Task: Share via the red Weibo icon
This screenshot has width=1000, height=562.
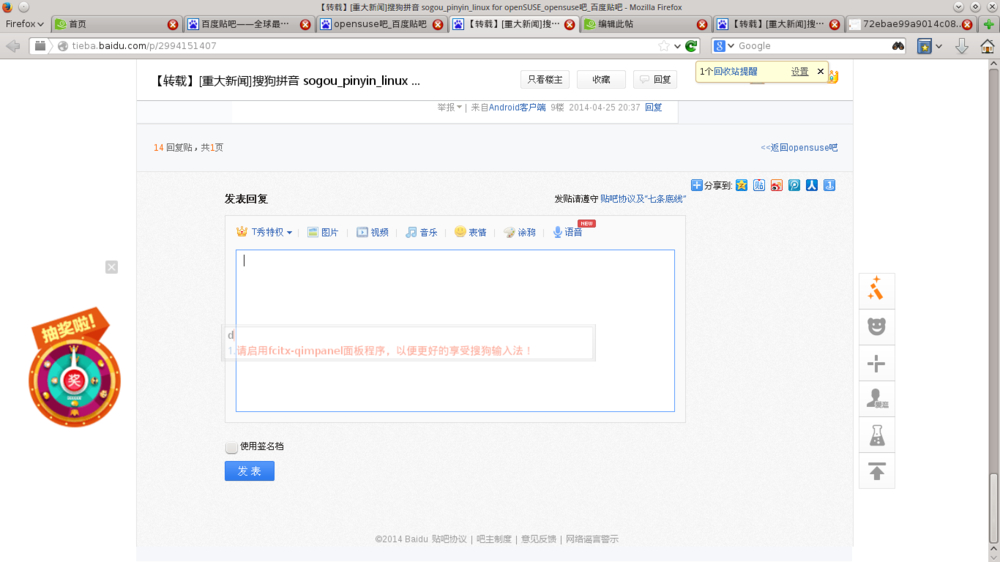Action: 776,185
